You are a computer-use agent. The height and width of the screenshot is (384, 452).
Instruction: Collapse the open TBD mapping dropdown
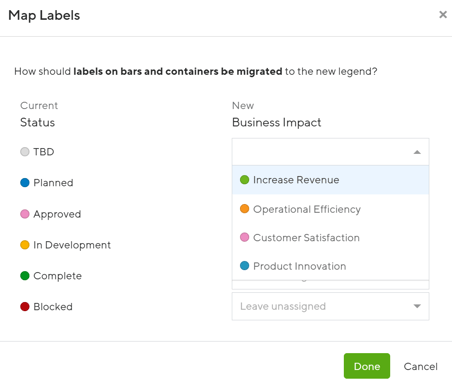pyautogui.click(x=417, y=152)
